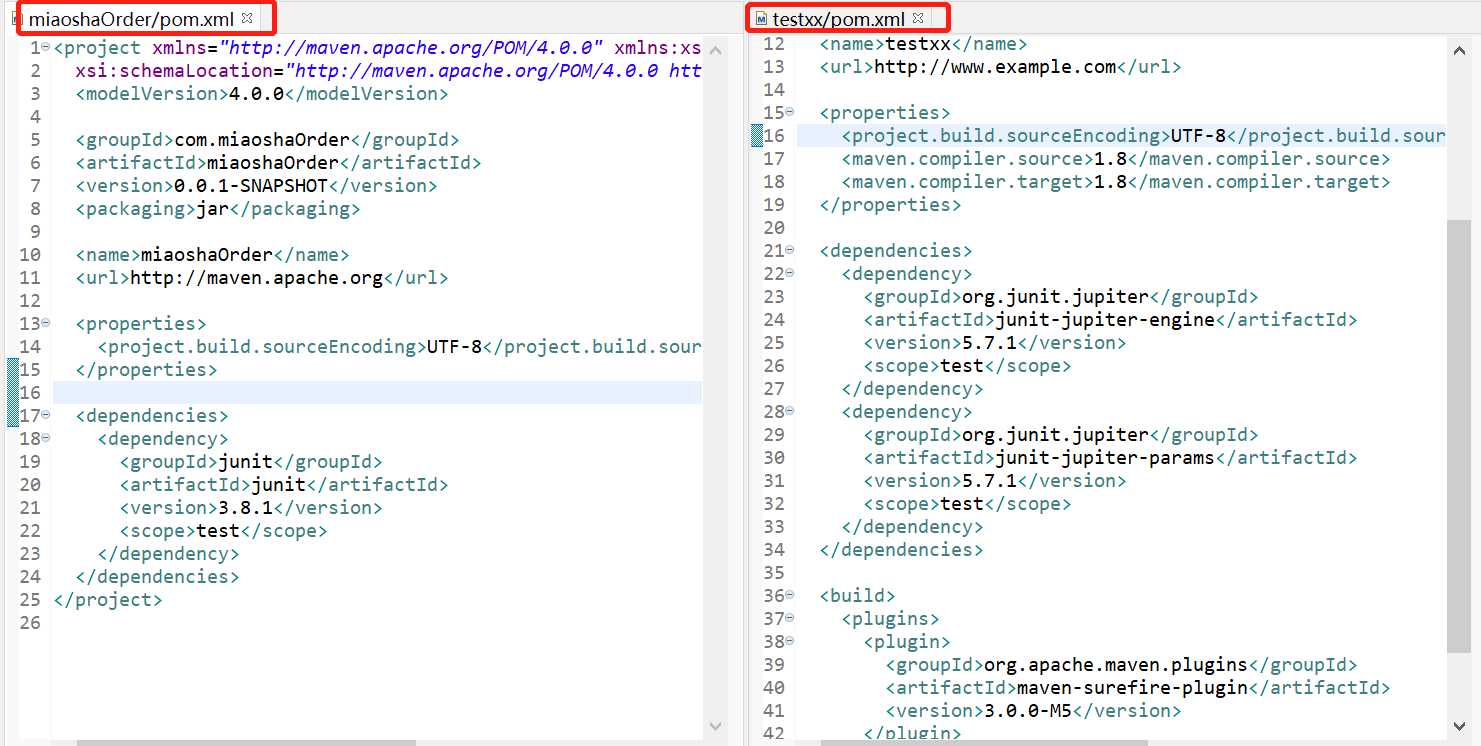1481x746 pixels.
Task: Click the closing </dependencies> tag on line 34 in testxx
Action: [901, 550]
